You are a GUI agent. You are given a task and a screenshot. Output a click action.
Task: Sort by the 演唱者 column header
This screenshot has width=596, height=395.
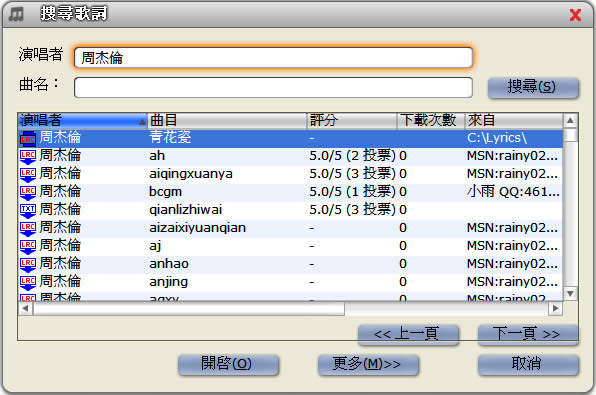click(82, 121)
